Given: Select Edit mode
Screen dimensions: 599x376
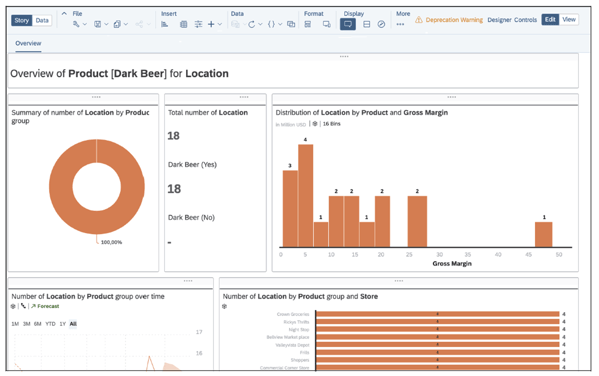Looking at the screenshot, I should (x=550, y=19).
